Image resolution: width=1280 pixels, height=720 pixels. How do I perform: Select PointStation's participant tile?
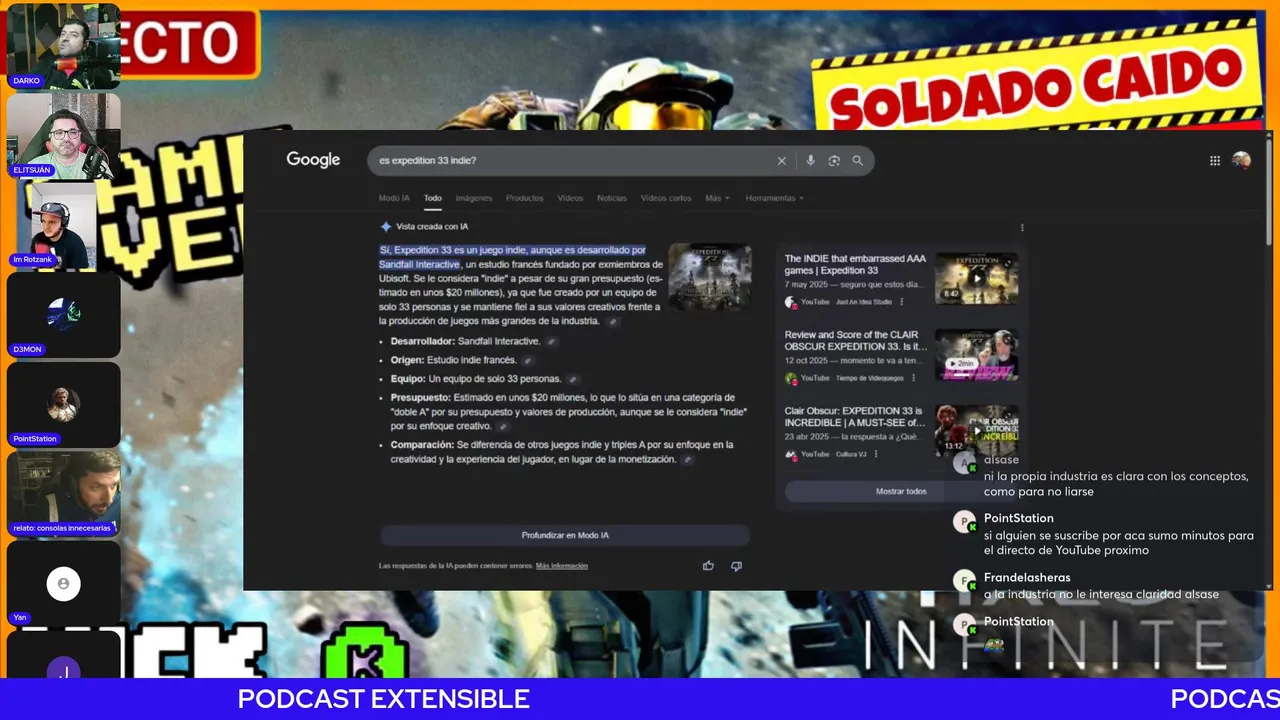[64, 404]
